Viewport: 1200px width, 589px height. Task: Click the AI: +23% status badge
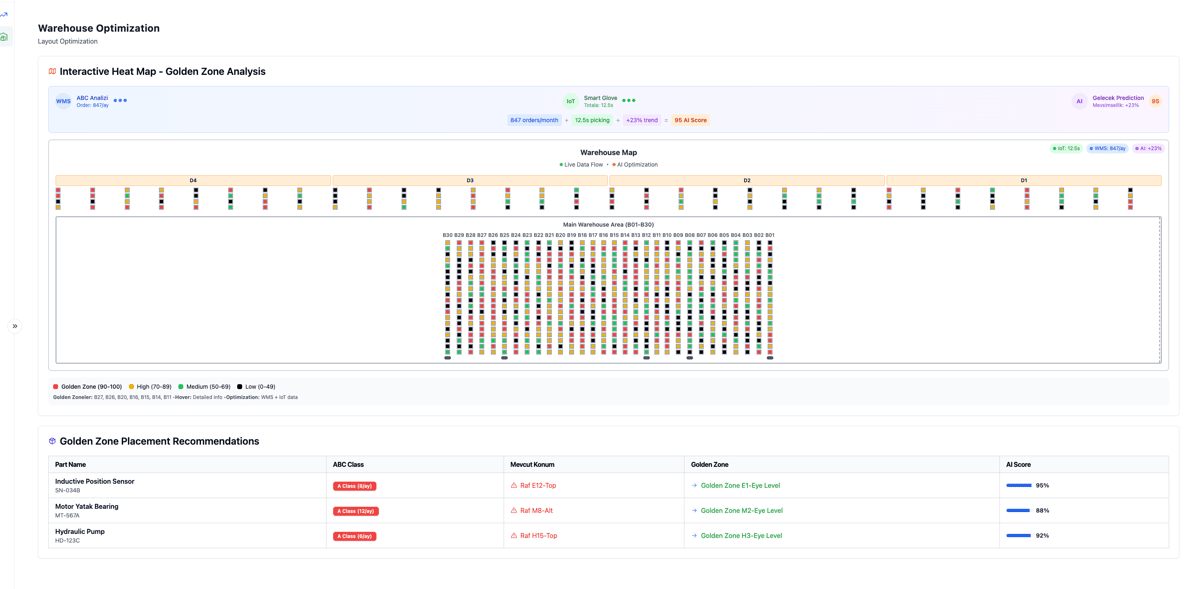pos(1149,148)
